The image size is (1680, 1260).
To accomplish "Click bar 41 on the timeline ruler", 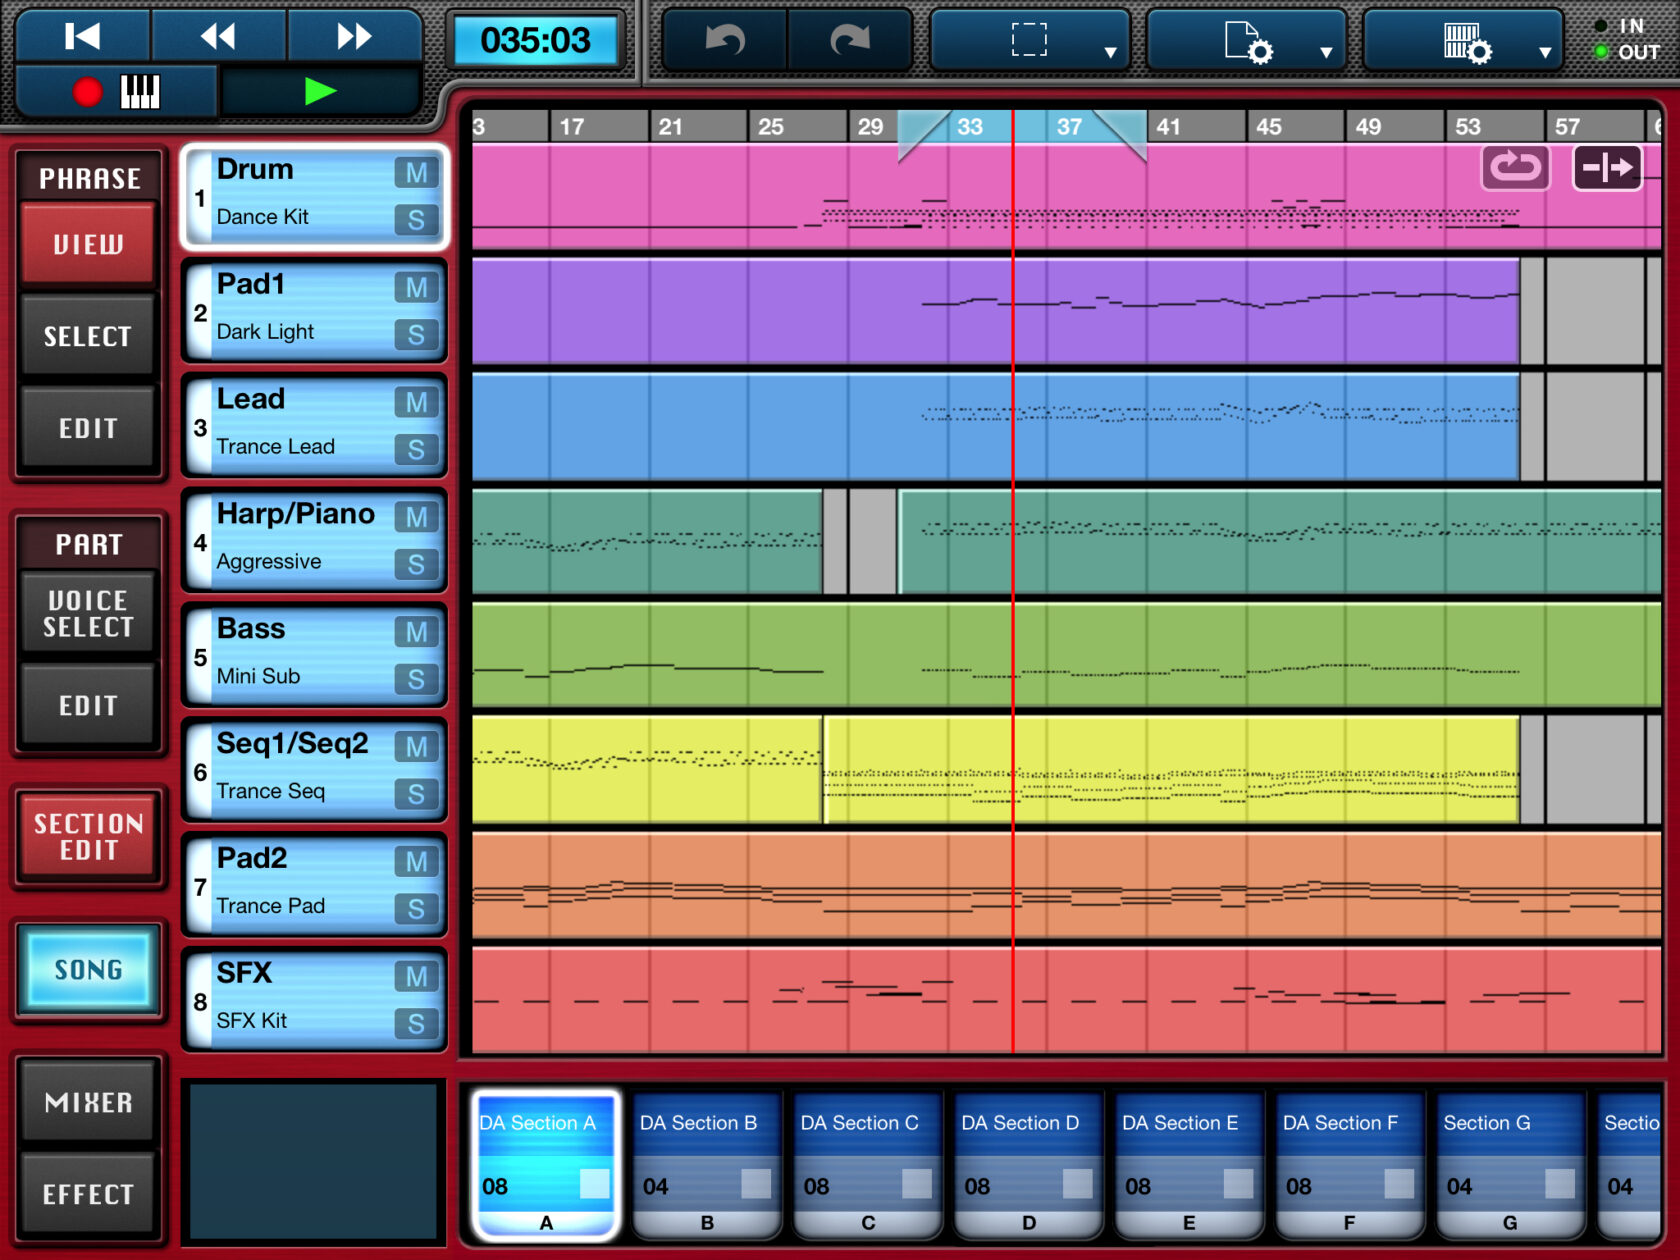I will click(x=1167, y=127).
